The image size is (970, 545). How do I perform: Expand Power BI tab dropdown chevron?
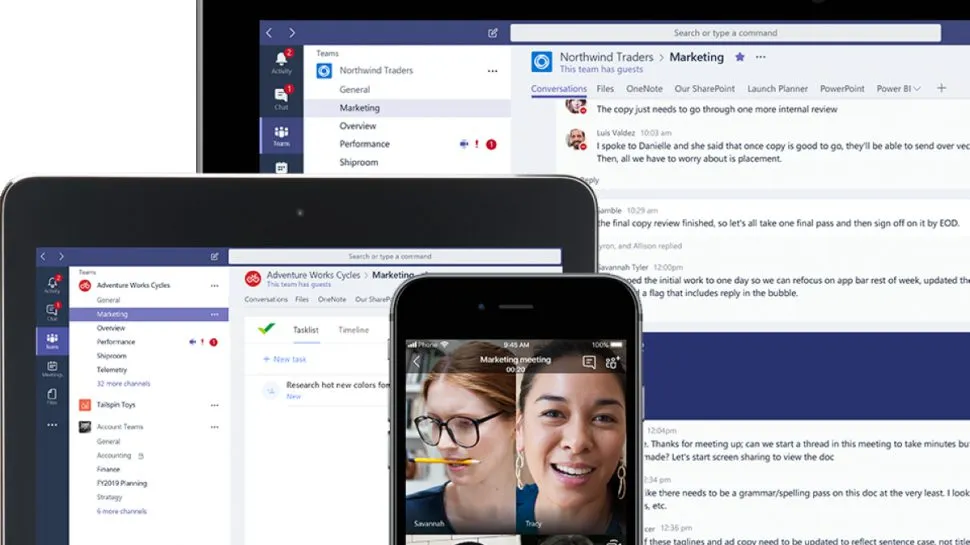917,89
